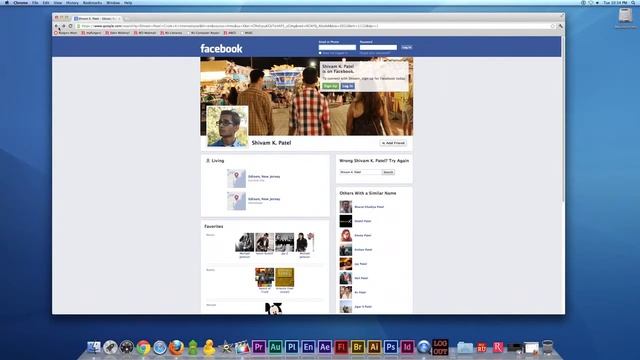
Task: Click the first Edison, New Jersey map thumbnail
Action: [236, 178]
